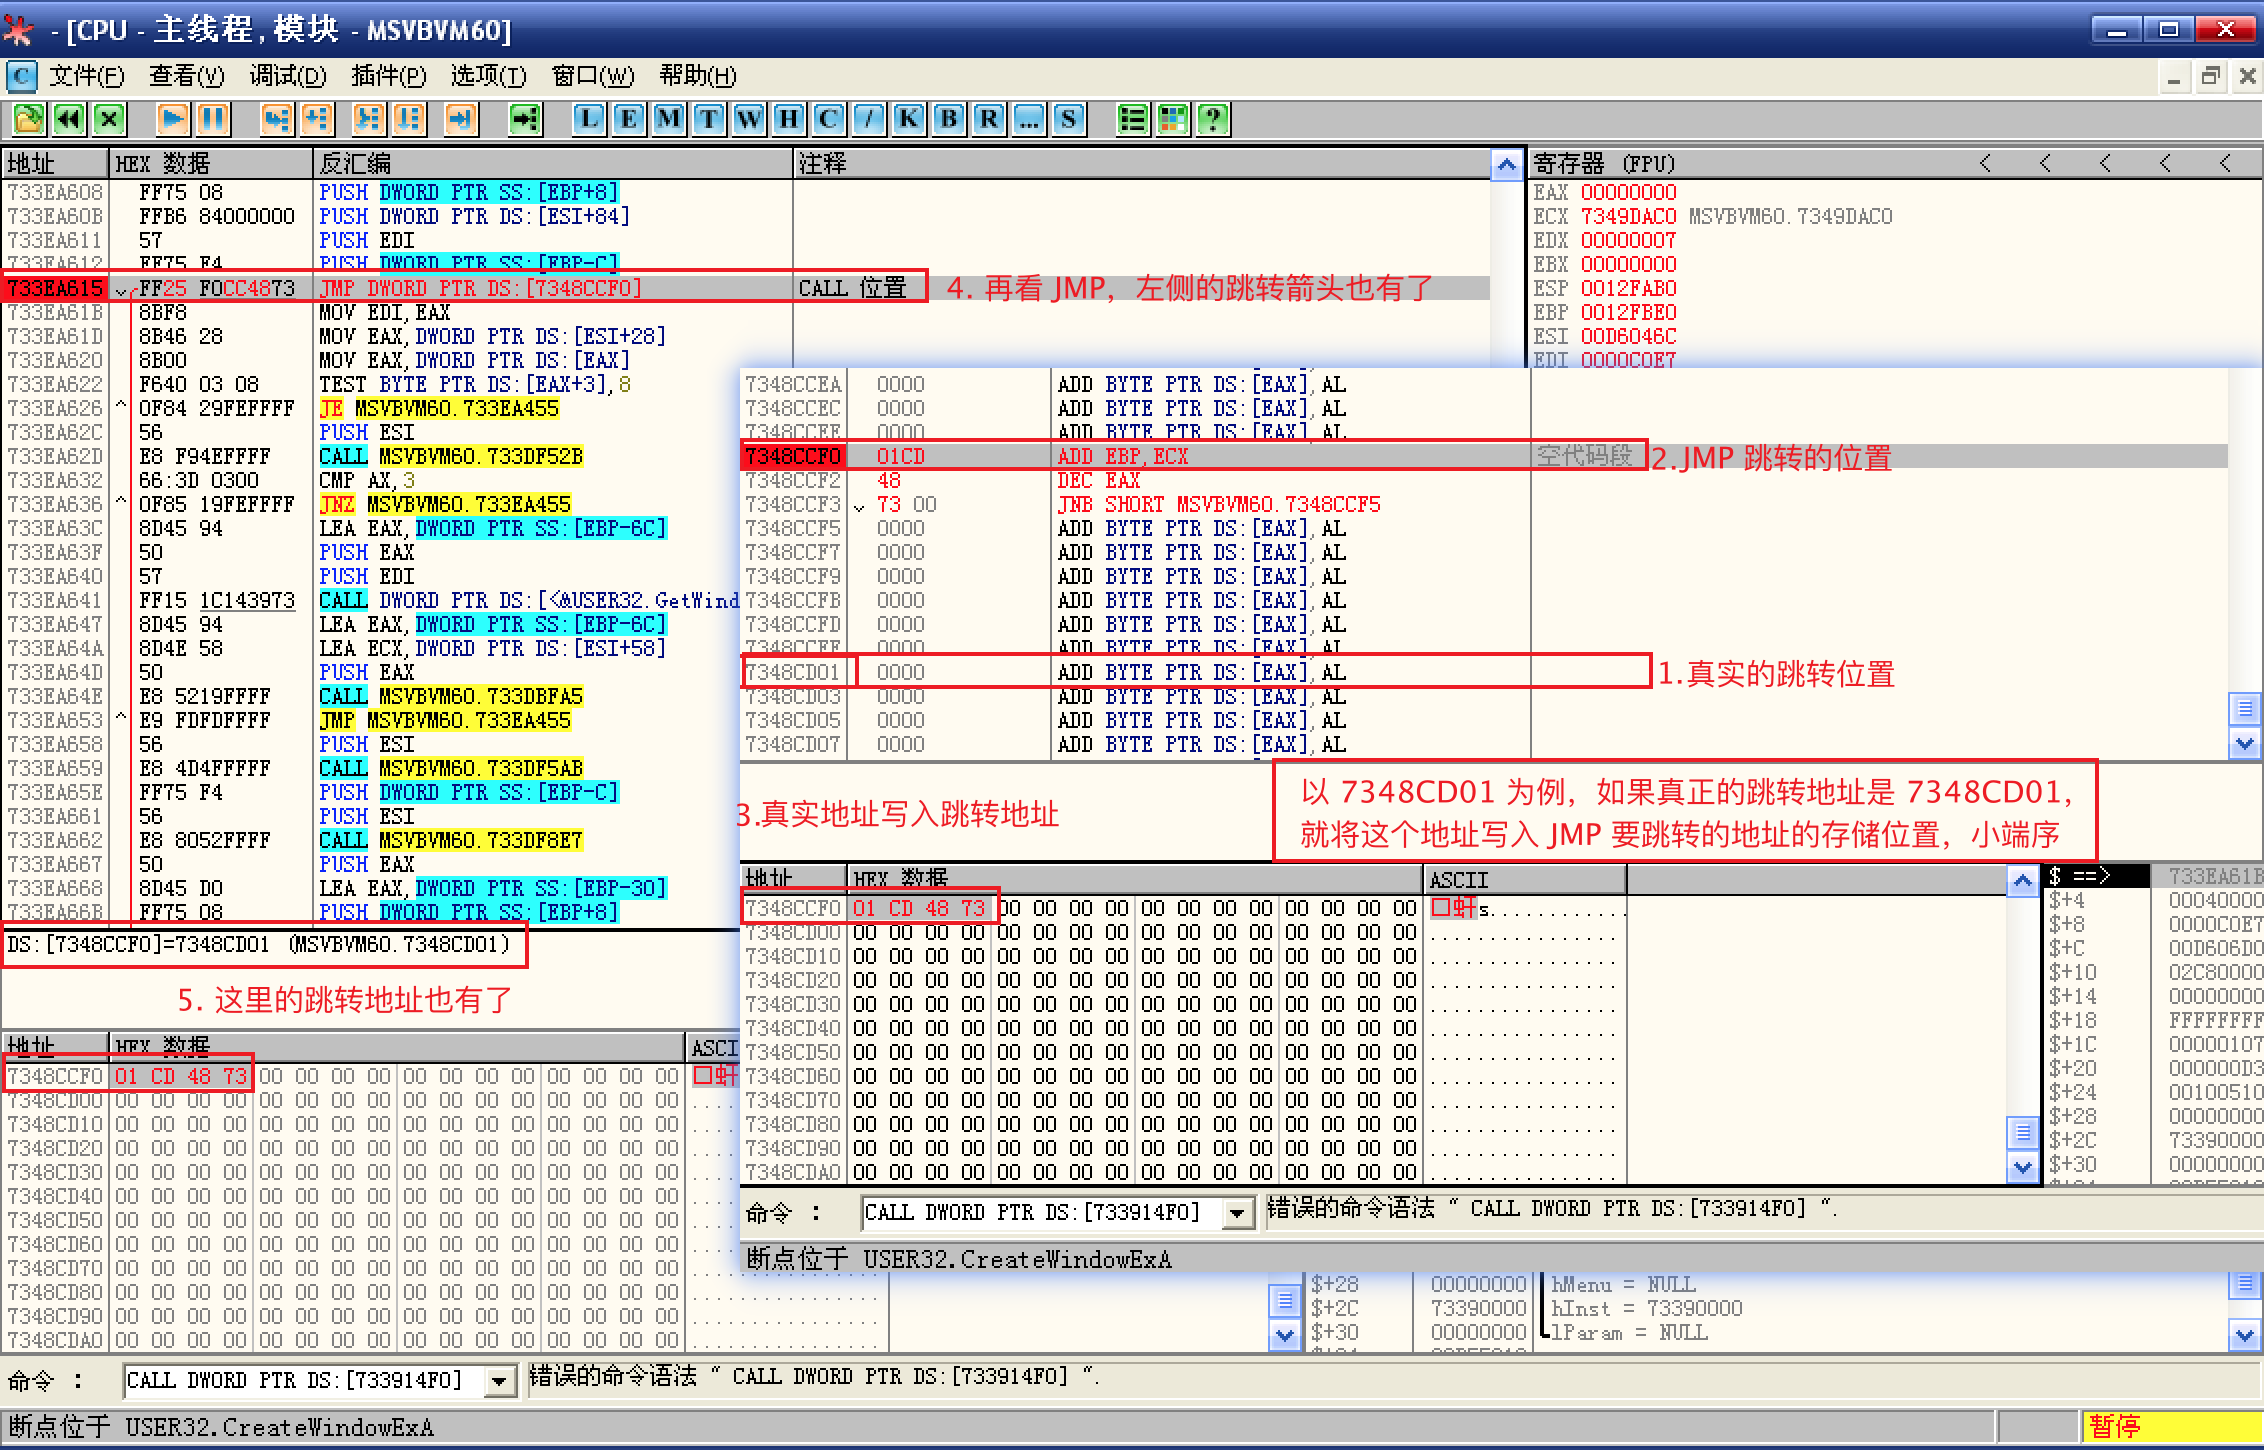The image size is (2264, 1450).
Task: Open the Appearance color grid icon
Action: (1173, 120)
